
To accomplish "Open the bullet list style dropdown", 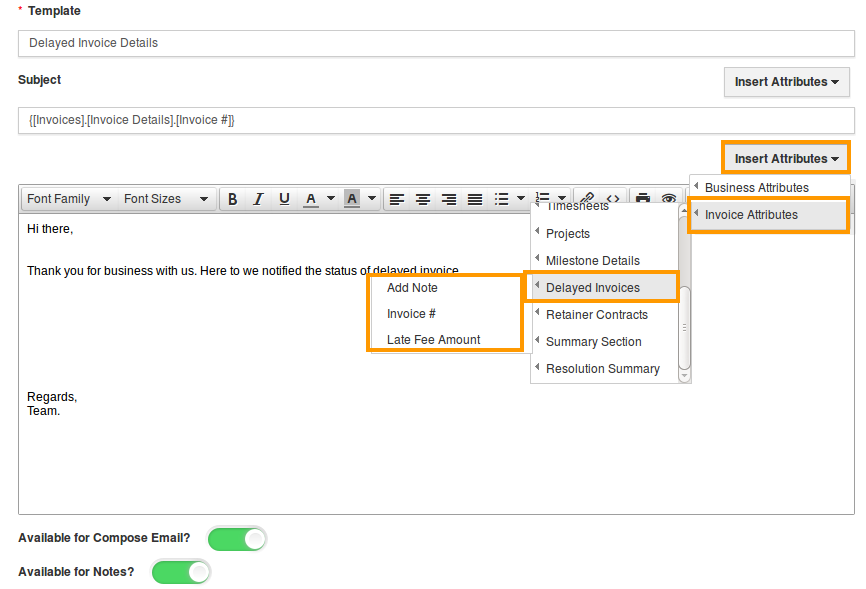I will click(x=521, y=199).
